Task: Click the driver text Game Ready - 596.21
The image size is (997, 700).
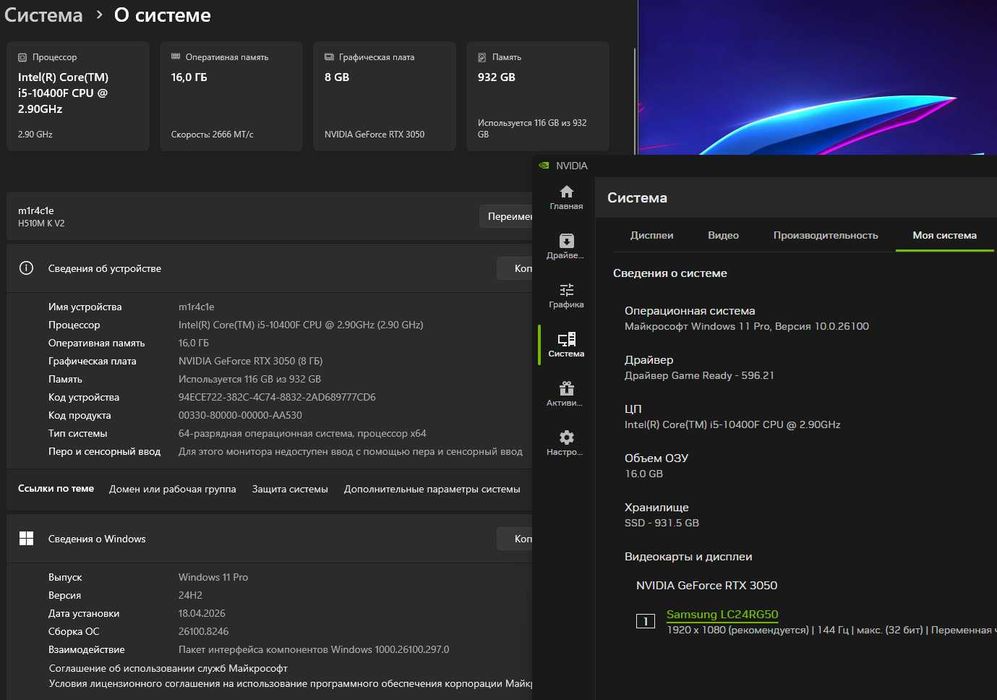Action: pos(699,375)
